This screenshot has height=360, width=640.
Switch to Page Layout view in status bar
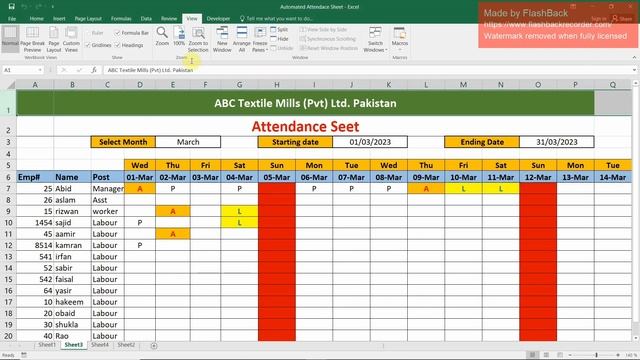[x=546, y=355]
